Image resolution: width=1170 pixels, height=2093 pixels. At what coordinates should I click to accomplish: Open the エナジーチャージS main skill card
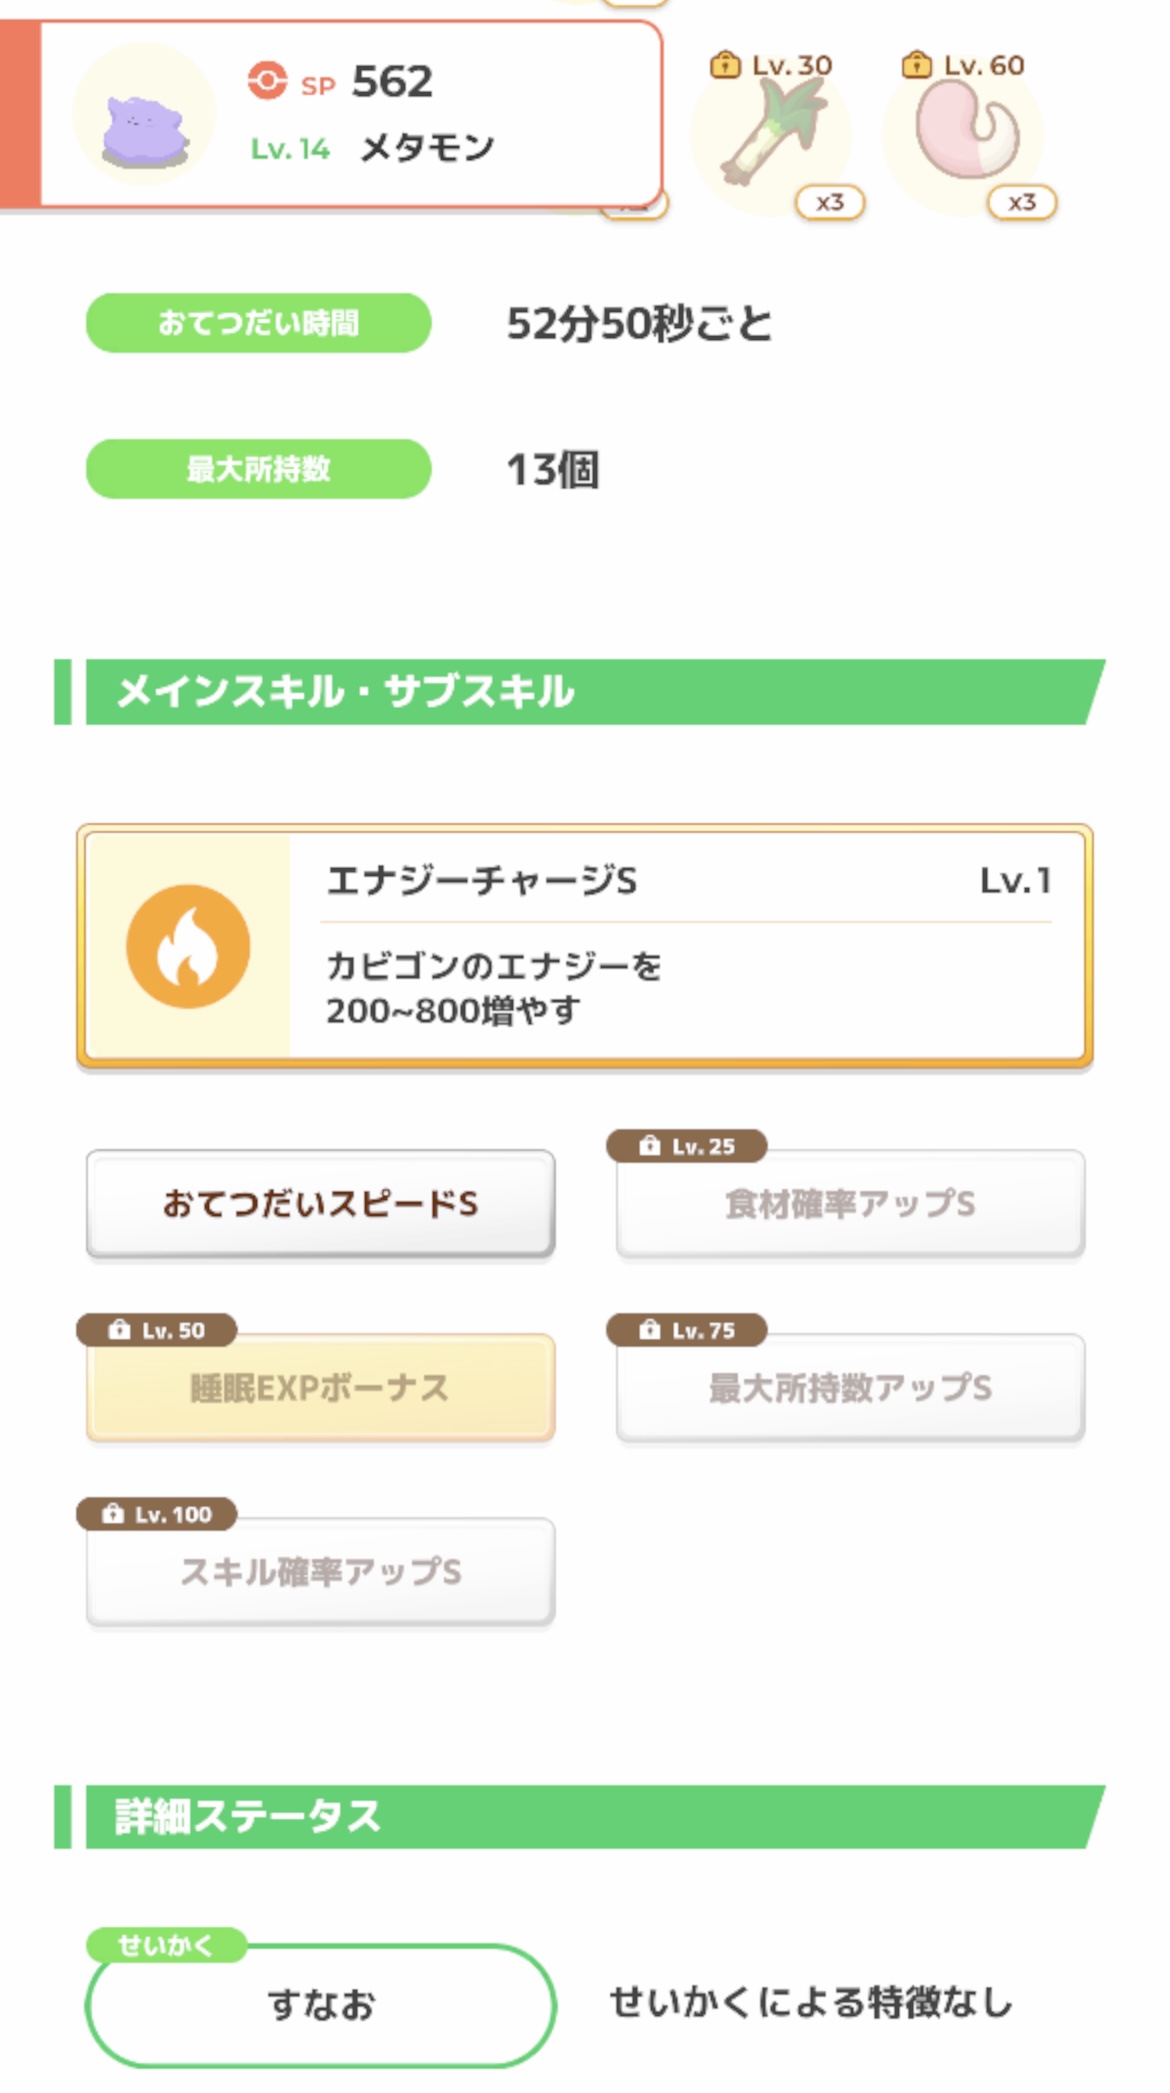coord(585,946)
